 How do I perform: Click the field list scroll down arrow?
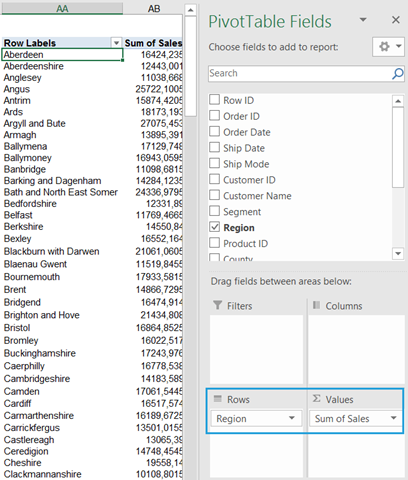point(398,254)
